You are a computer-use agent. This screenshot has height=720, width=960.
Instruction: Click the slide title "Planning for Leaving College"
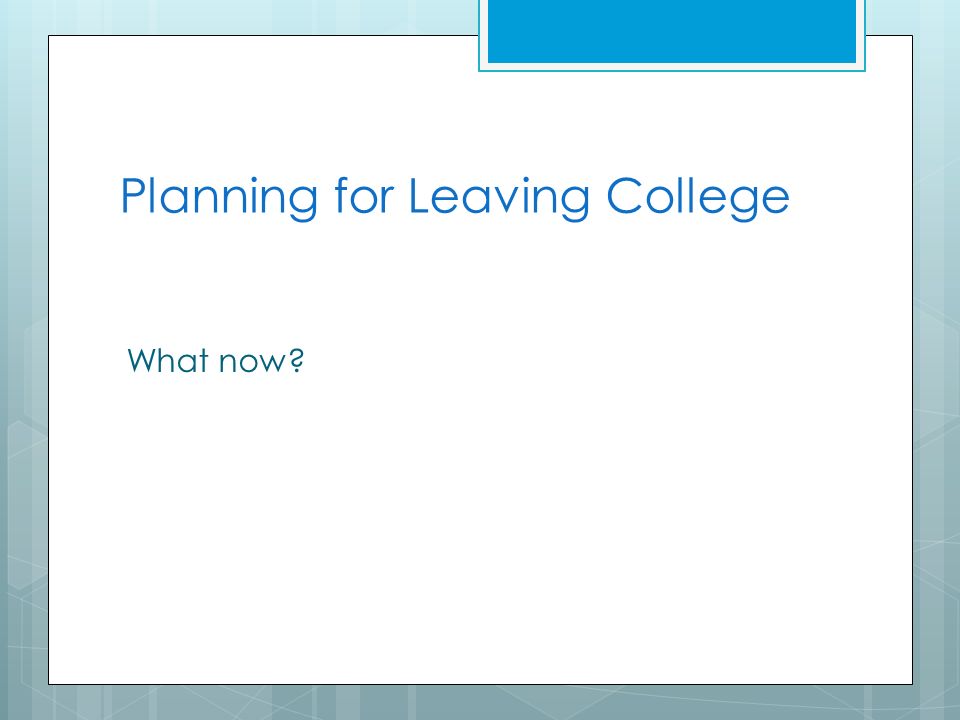click(455, 197)
